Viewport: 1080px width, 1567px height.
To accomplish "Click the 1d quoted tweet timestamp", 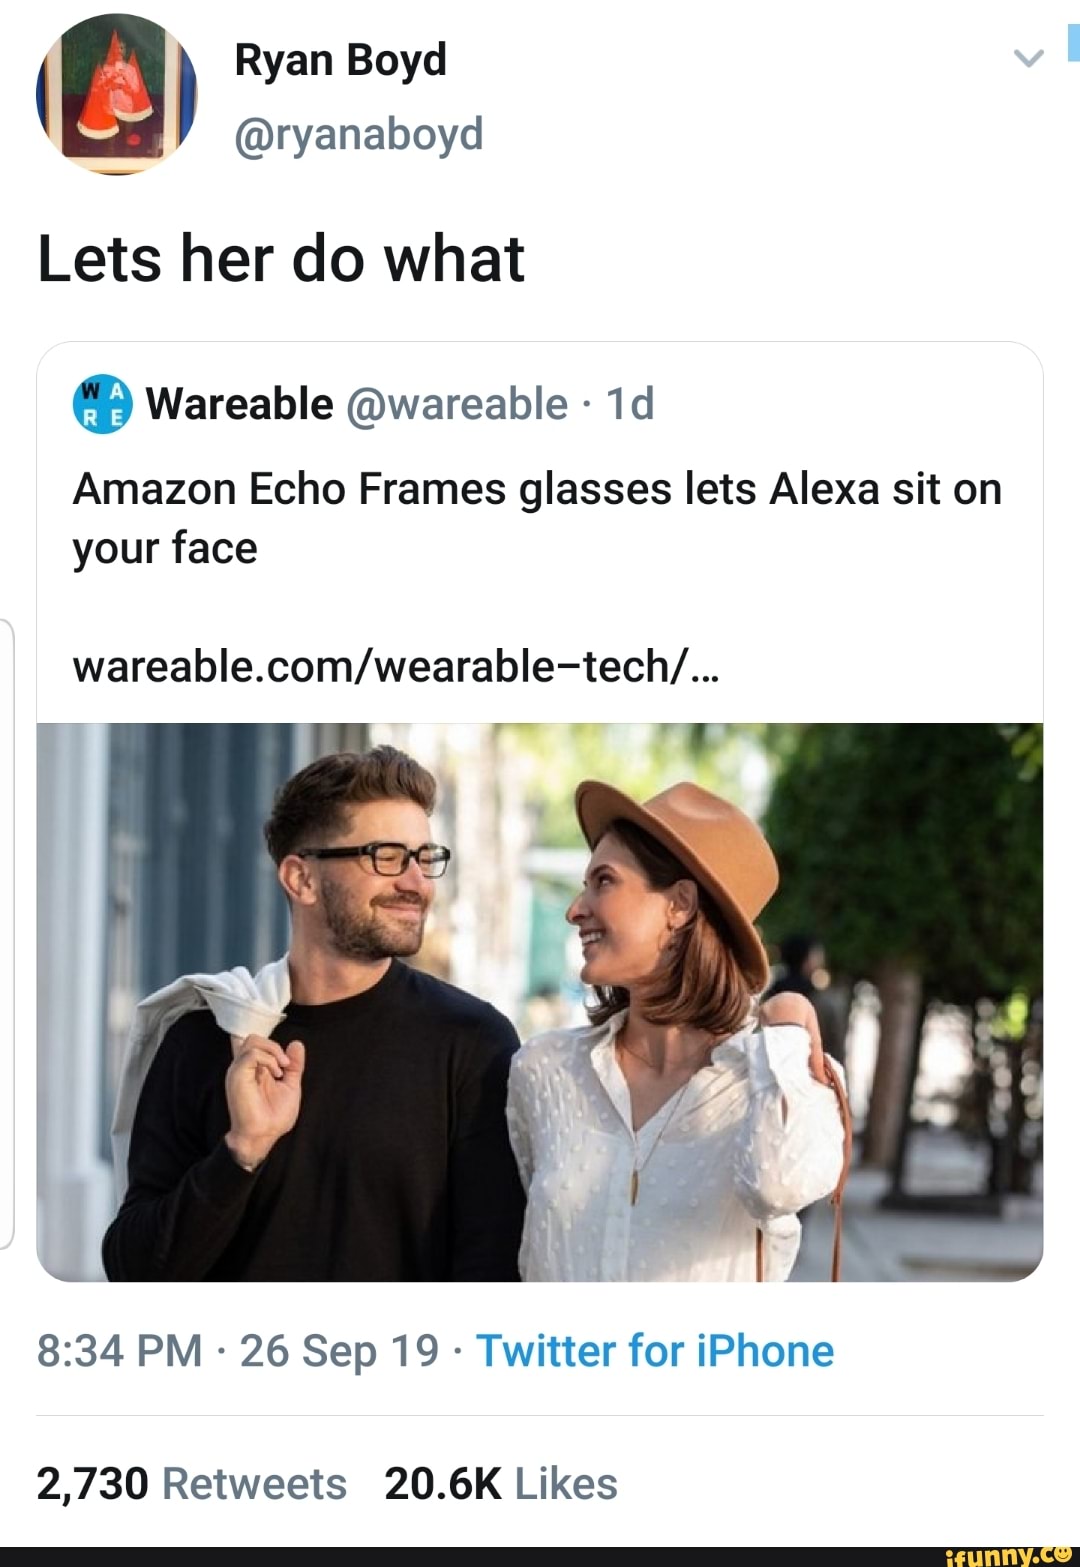I will [x=630, y=404].
